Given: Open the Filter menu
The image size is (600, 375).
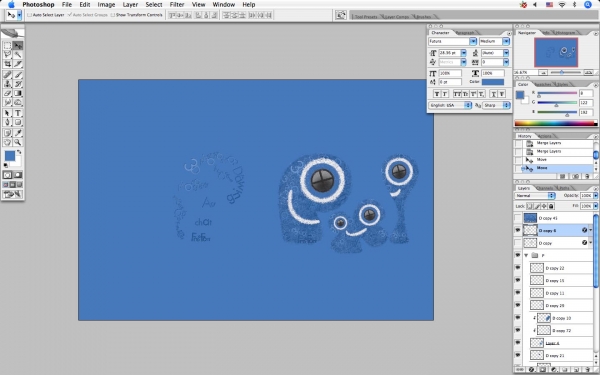Looking at the screenshot, I should pyautogui.click(x=177, y=5).
